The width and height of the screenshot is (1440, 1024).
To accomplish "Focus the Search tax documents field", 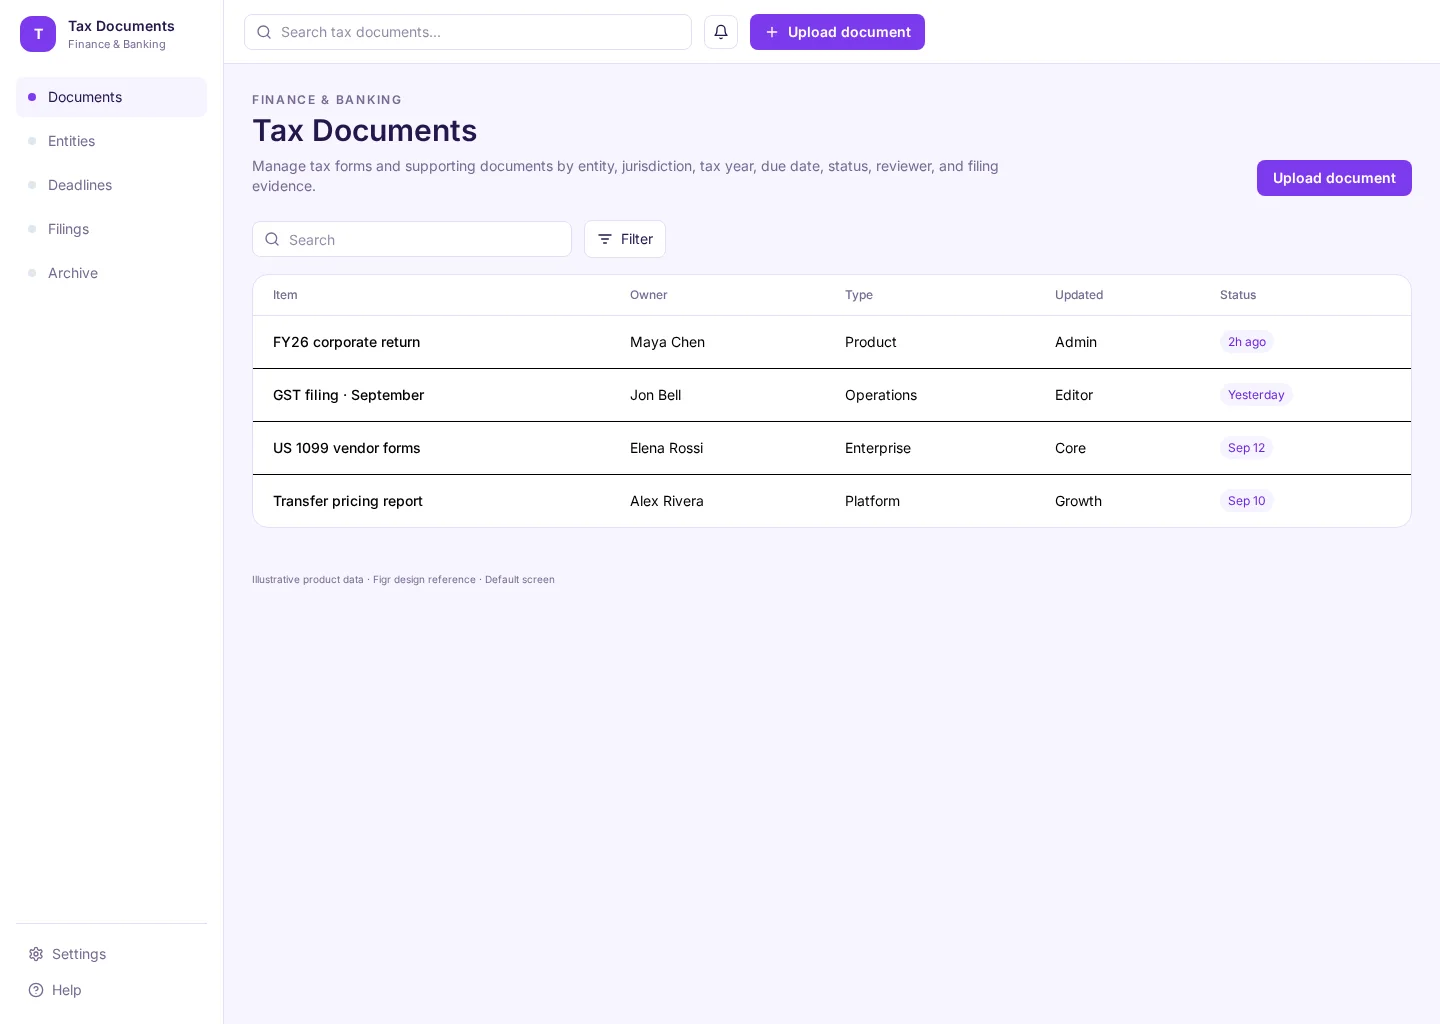I will tap(468, 32).
